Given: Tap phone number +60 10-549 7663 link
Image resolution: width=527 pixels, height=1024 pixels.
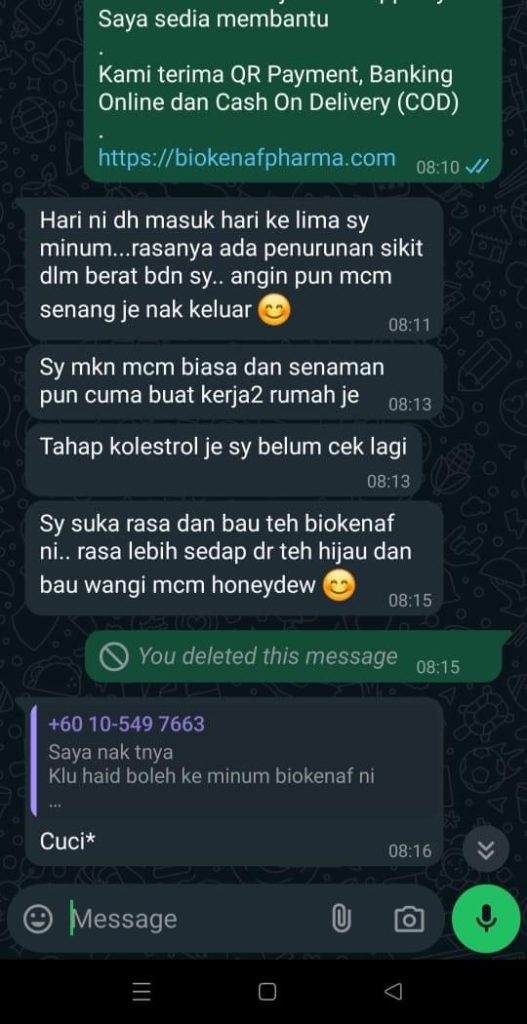Looking at the screenshot, I should [x=126, y=724].
